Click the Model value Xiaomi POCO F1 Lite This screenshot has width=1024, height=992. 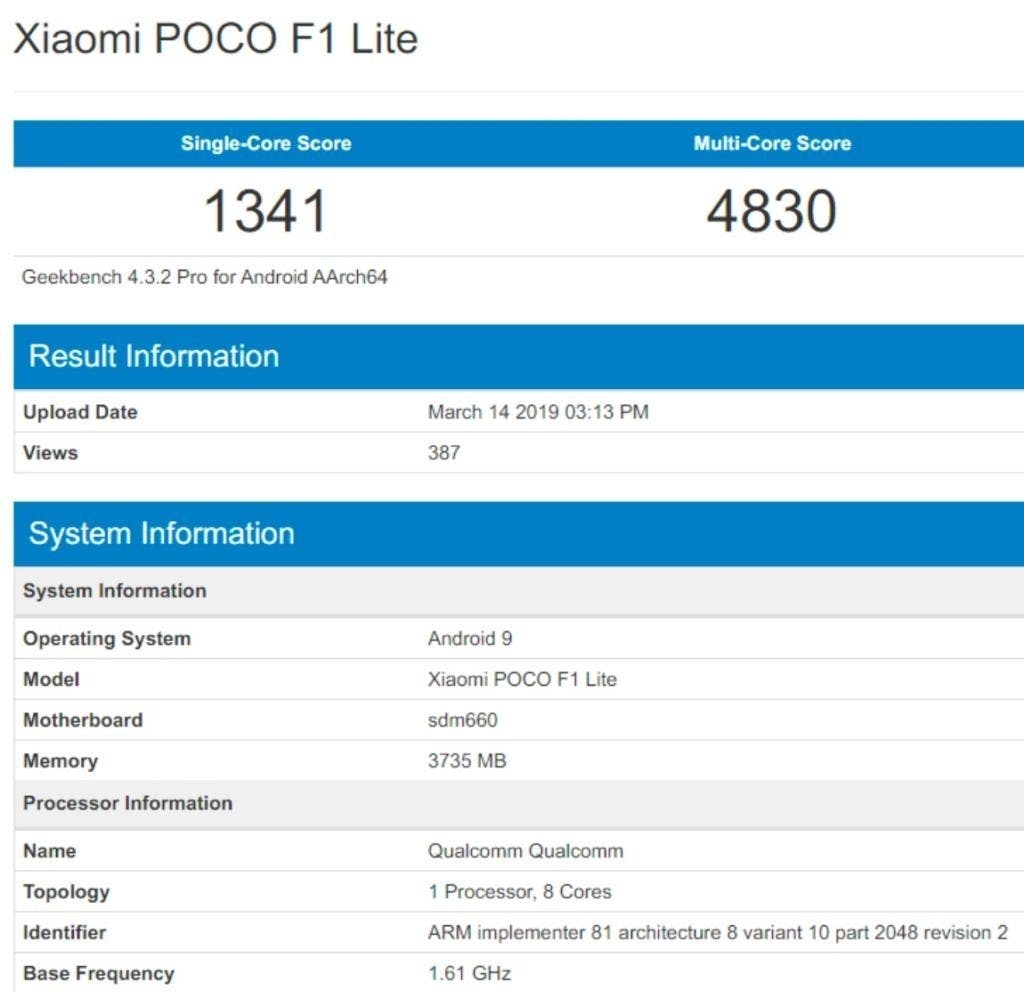(x=522, y=680)
